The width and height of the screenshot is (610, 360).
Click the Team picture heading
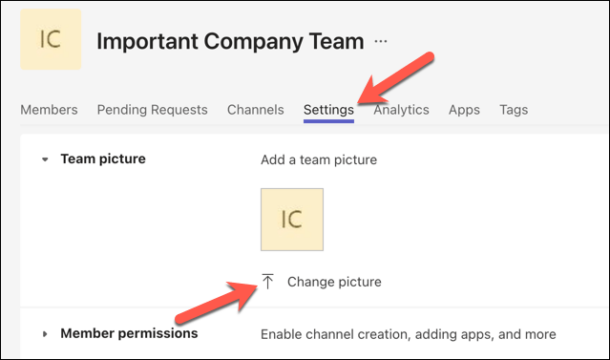coord(103,159)
